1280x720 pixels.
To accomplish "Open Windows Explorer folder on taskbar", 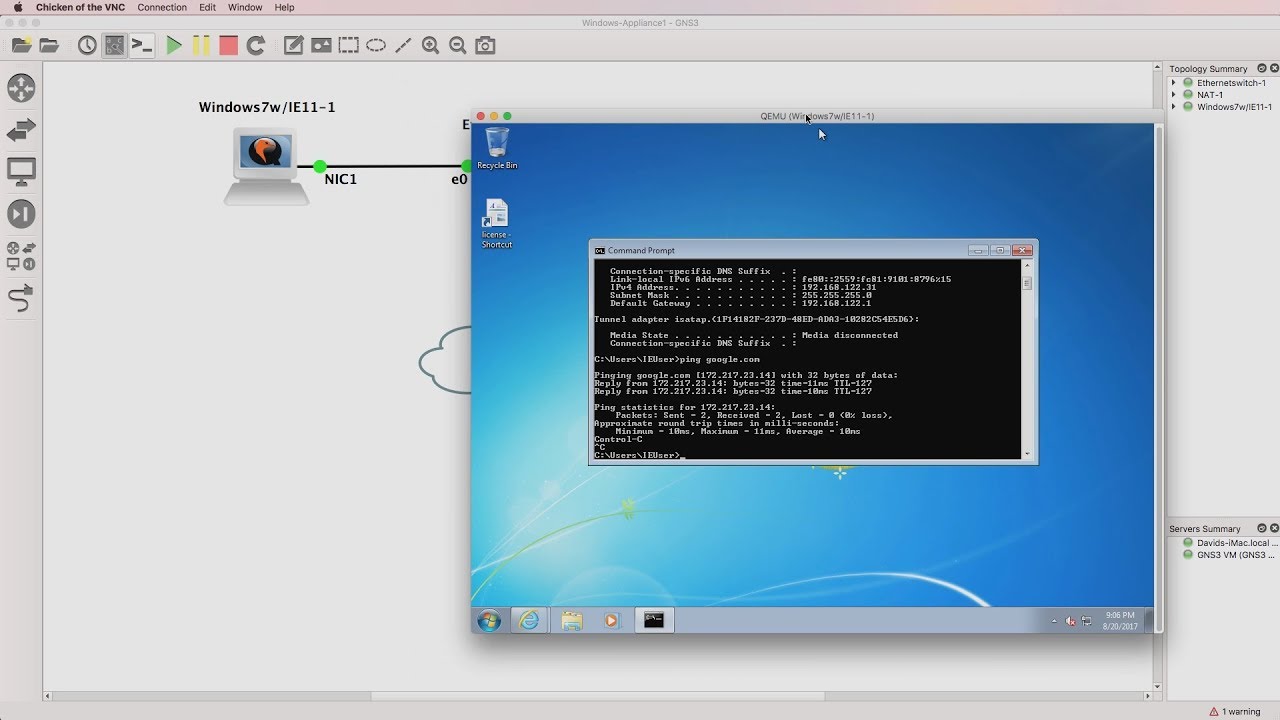I will [x=571, y=621].
